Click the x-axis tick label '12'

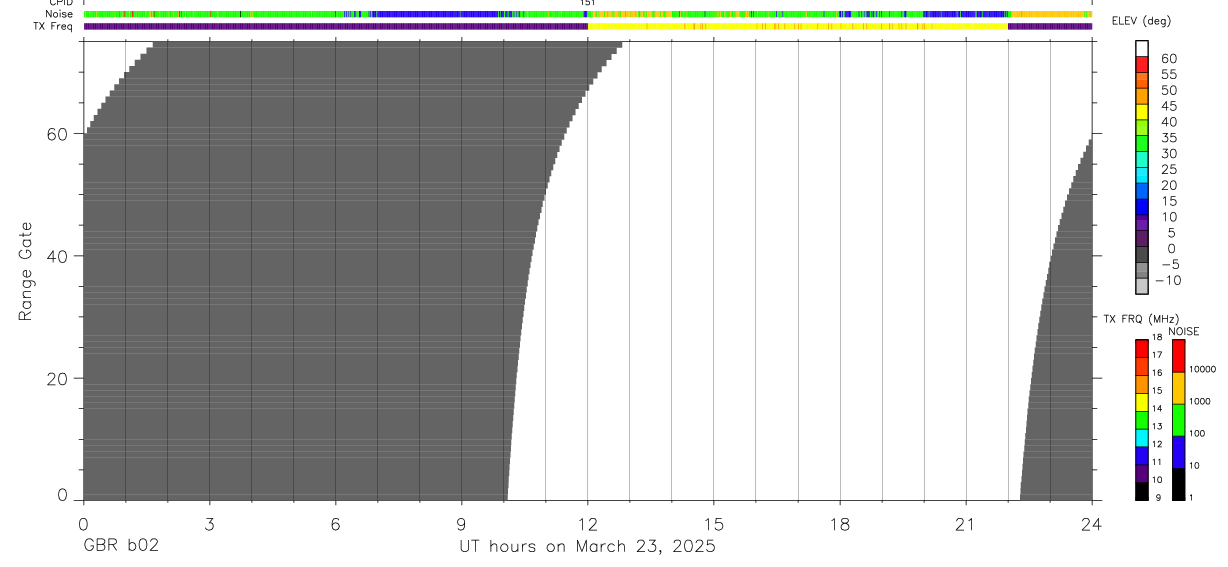[x=588, y=524]
